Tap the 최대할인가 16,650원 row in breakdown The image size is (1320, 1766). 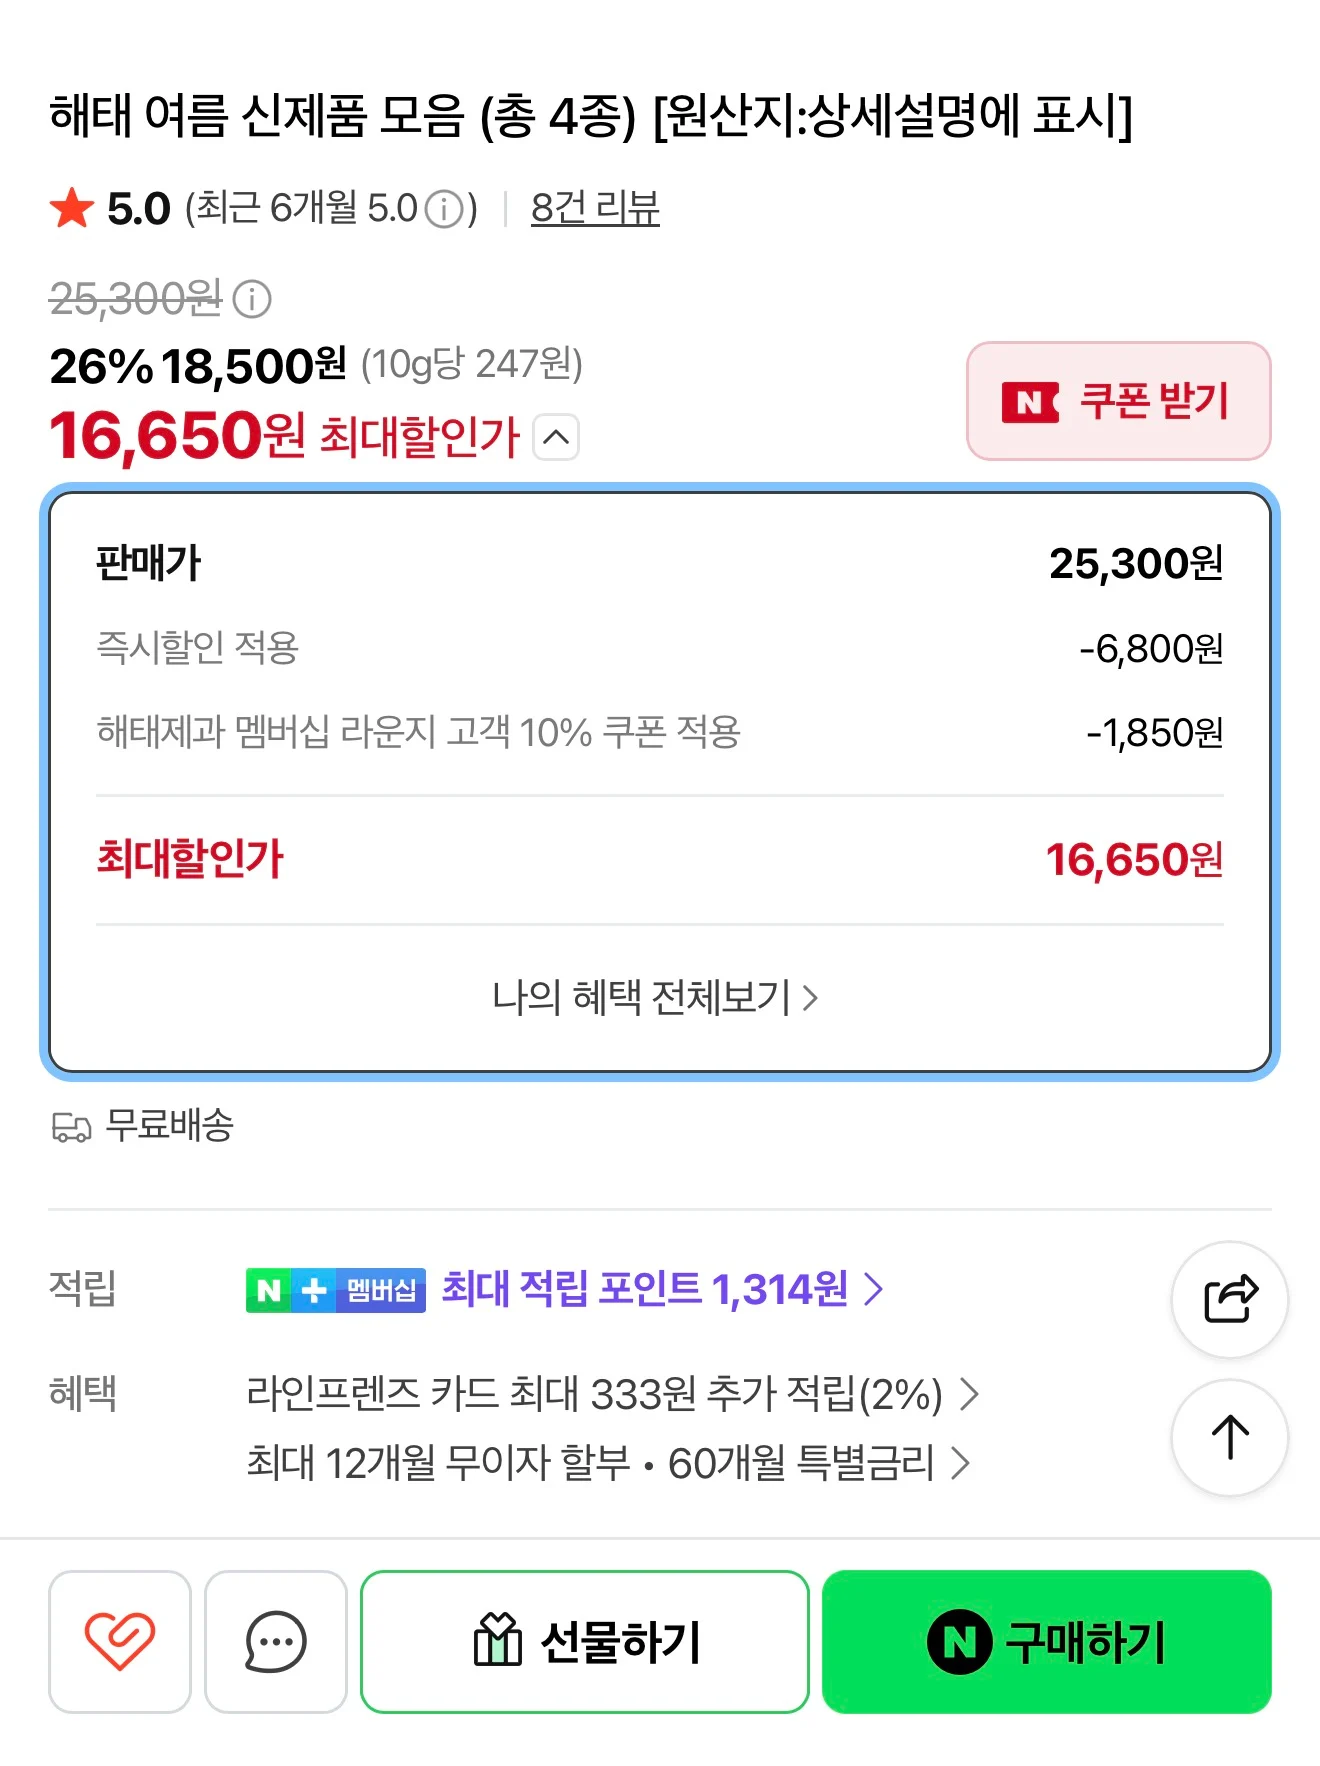[x=660, y=859]
